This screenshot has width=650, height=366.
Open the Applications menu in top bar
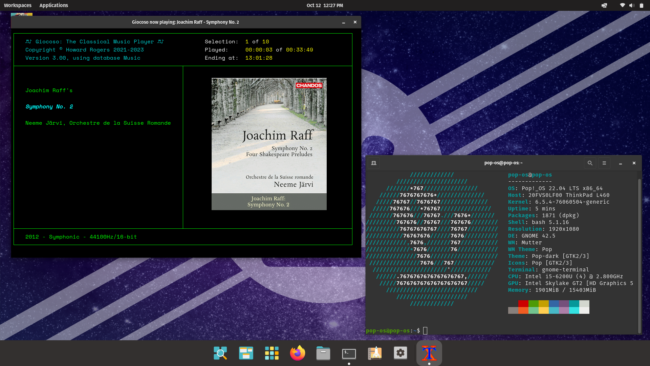click(x=53, y=5)
